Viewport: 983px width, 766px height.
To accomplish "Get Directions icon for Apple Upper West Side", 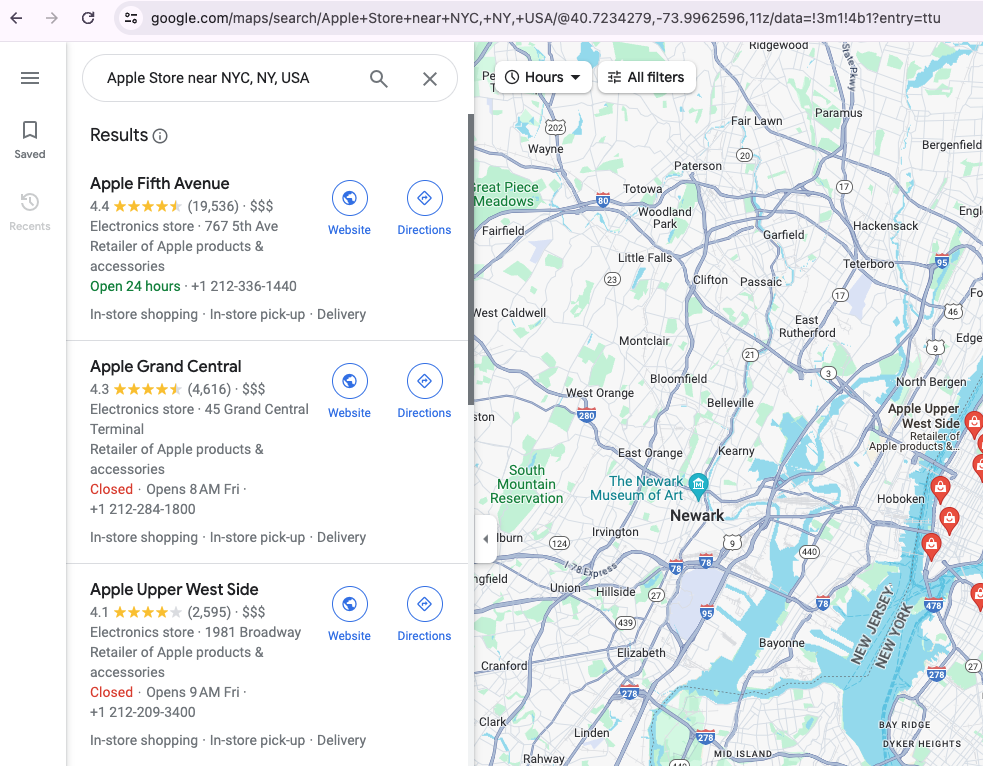I will pos(424,604).
